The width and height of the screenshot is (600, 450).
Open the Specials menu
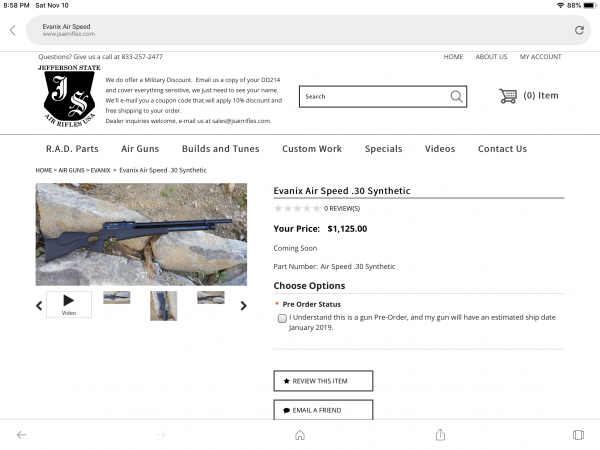pyautogui.click(x=383, y=149)
